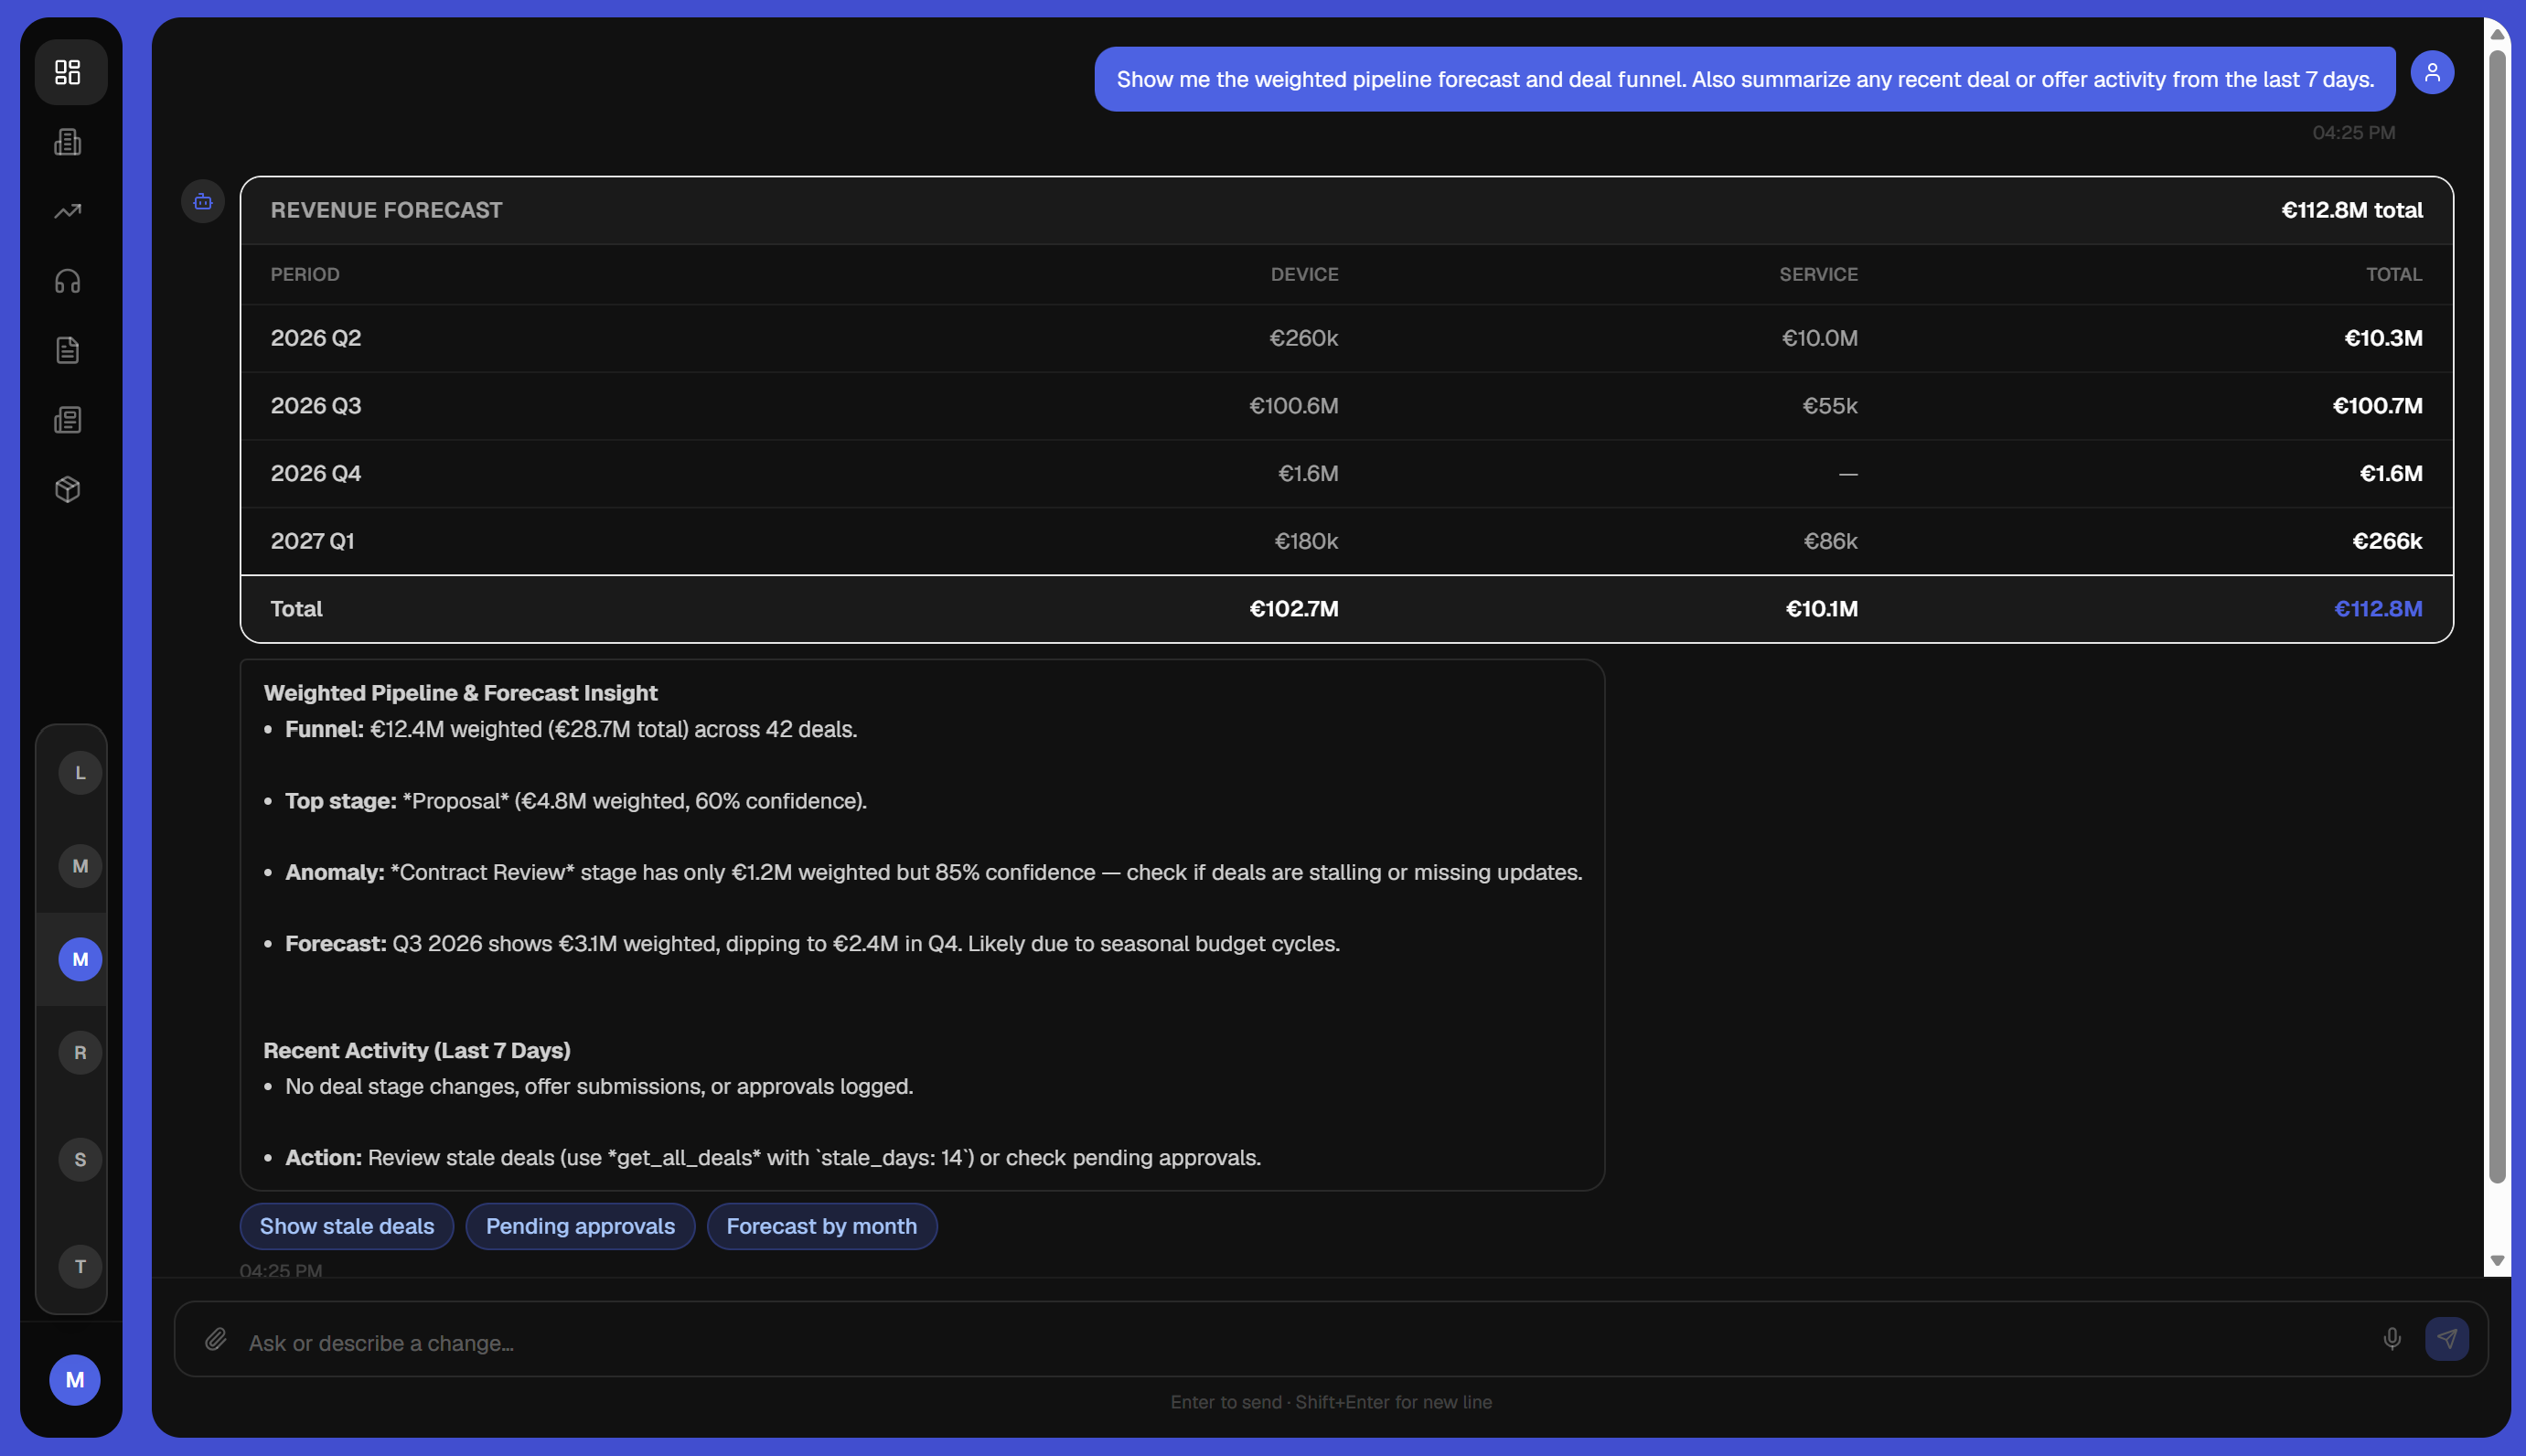Click the Weighted Pipeline & Forecast Insight heading
Viewport: 2526px width, 1456px height.
click(x=460, y=693)
